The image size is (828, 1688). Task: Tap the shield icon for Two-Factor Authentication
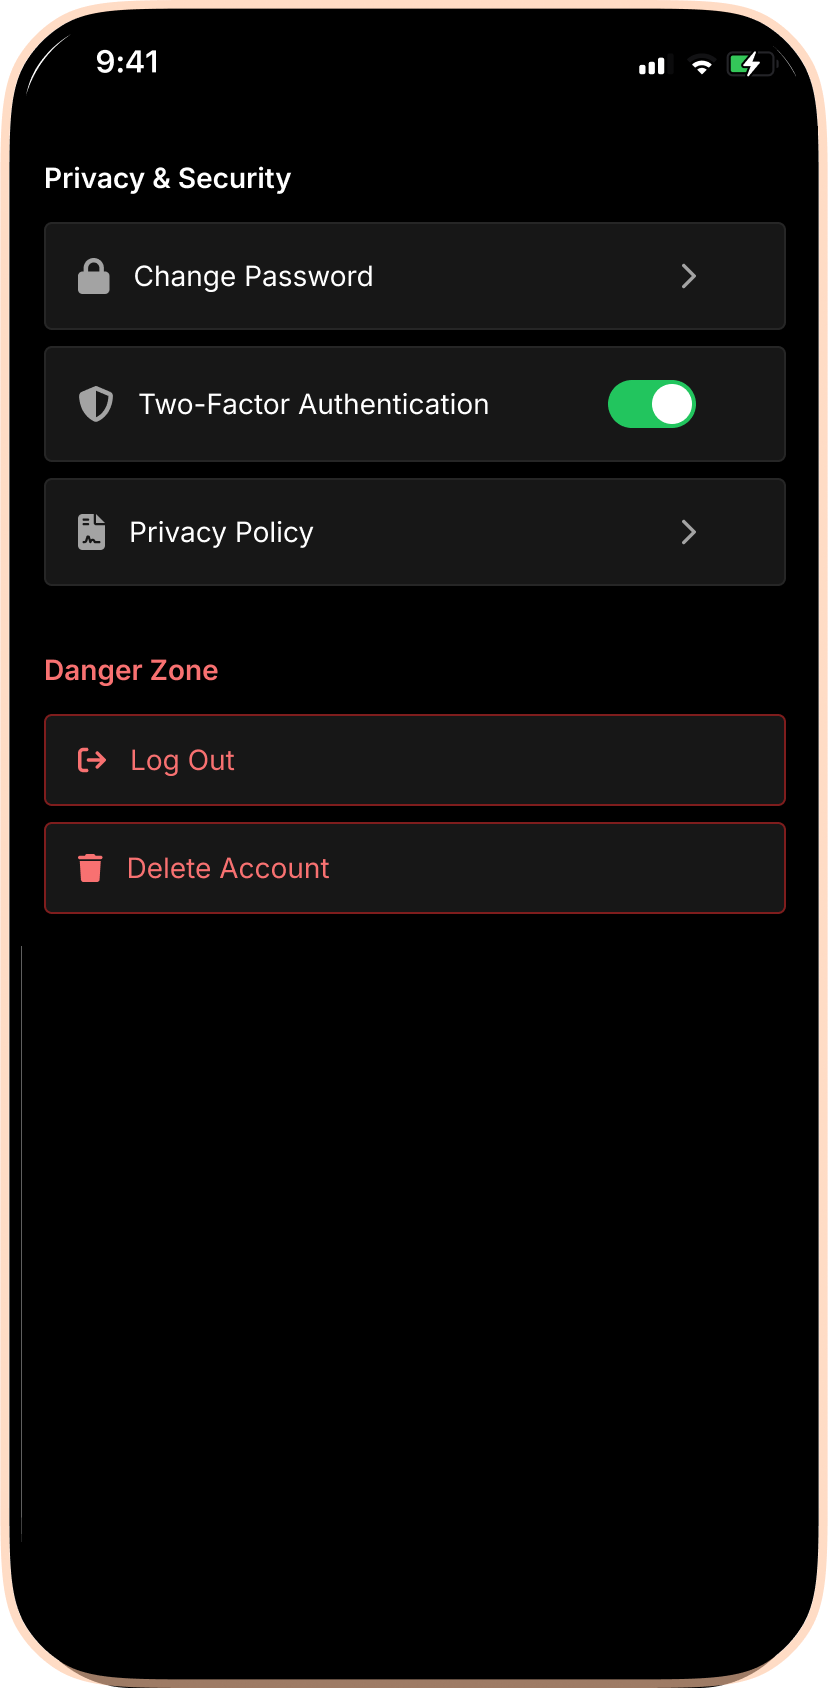(x=96, y=404)
